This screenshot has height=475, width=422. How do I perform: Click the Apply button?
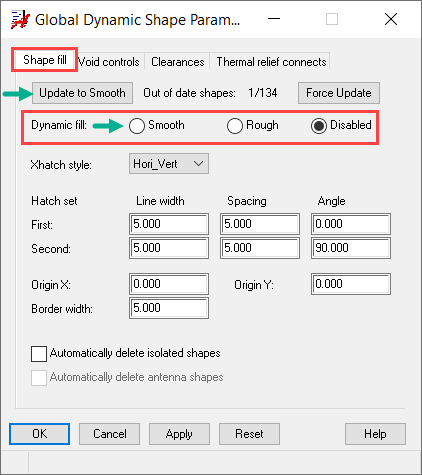(179, 434)
